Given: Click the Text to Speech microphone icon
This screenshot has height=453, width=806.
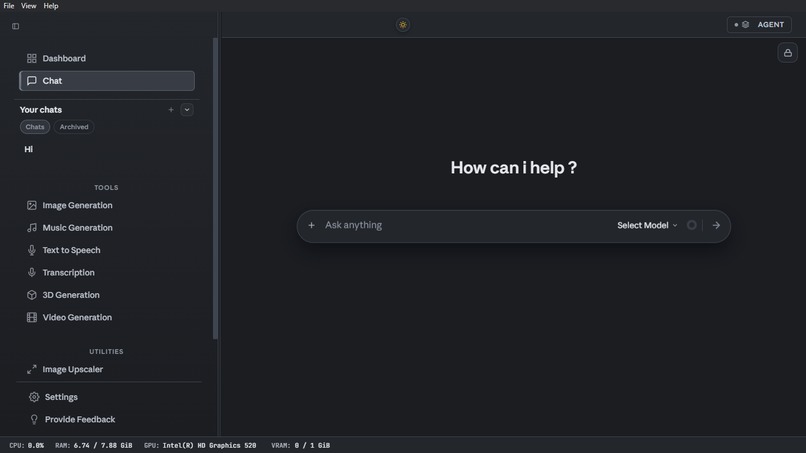Looking at the screenshot, I should pos(32,250).
